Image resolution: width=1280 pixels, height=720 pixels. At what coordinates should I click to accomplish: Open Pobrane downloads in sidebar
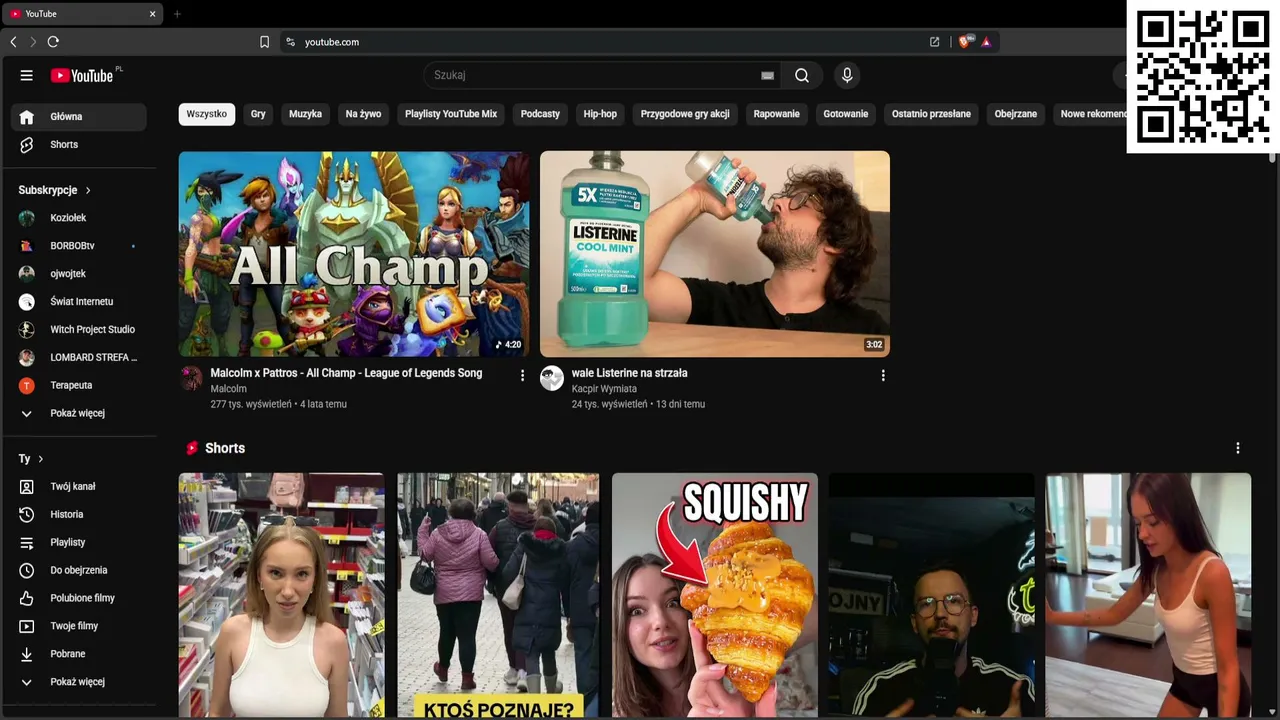(x=79, y=654)
